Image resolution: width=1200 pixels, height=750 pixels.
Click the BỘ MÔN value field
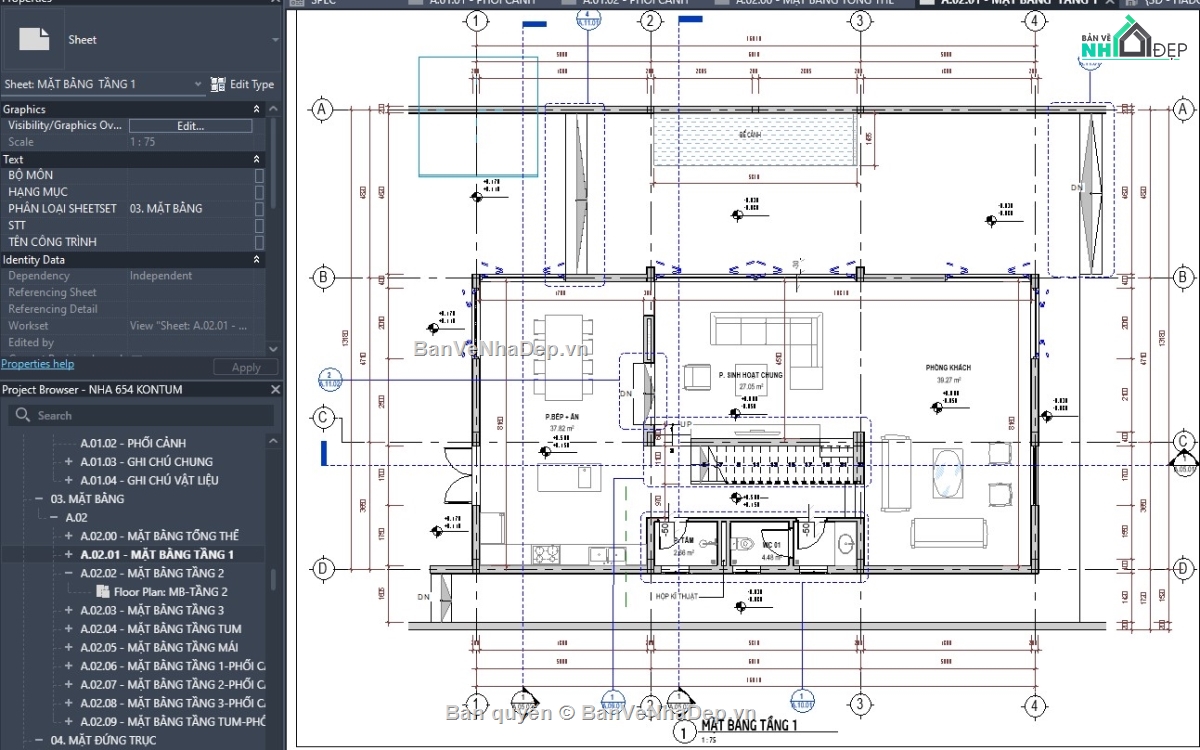[x=190, y=175]
